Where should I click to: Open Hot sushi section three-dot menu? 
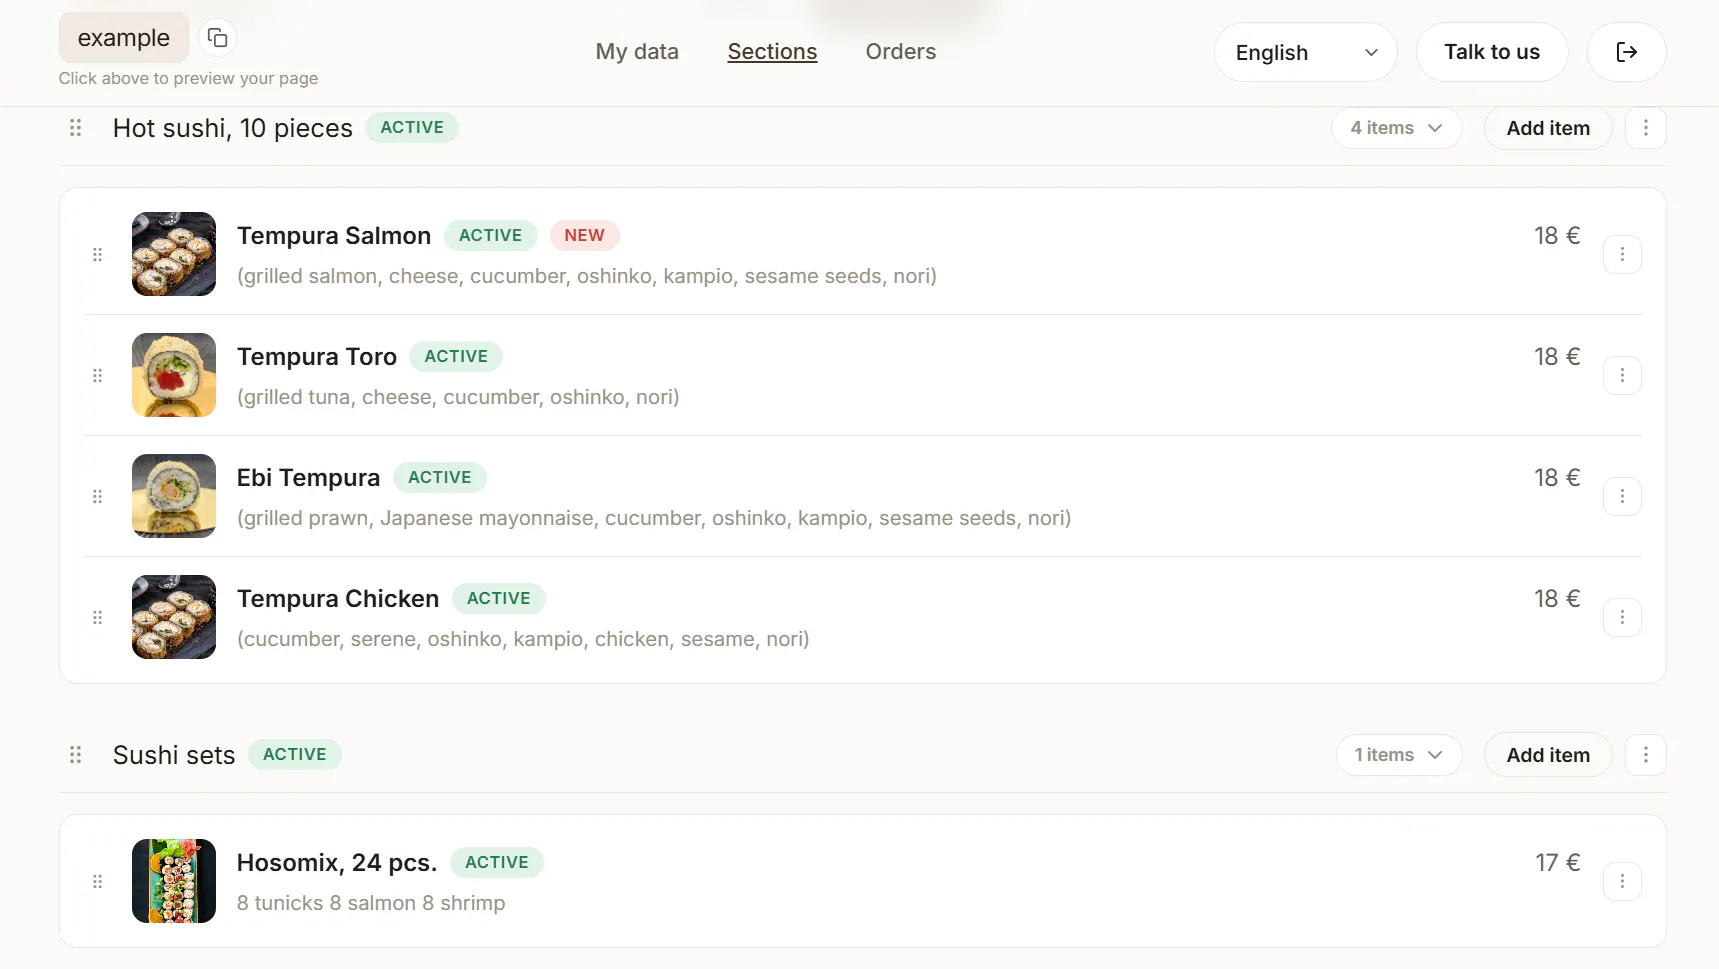[1645, 128]
